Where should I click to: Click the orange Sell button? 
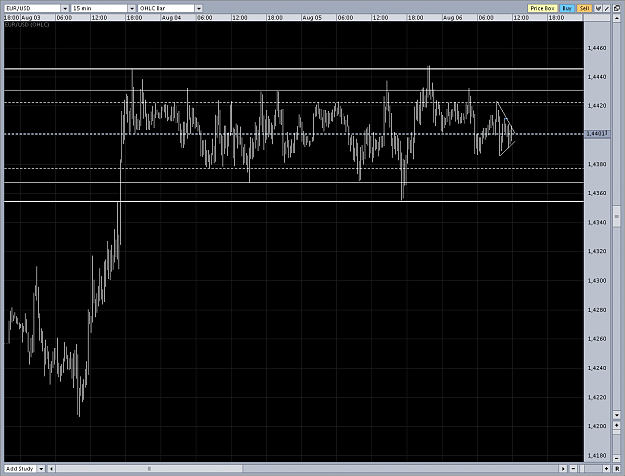point(584,8)
